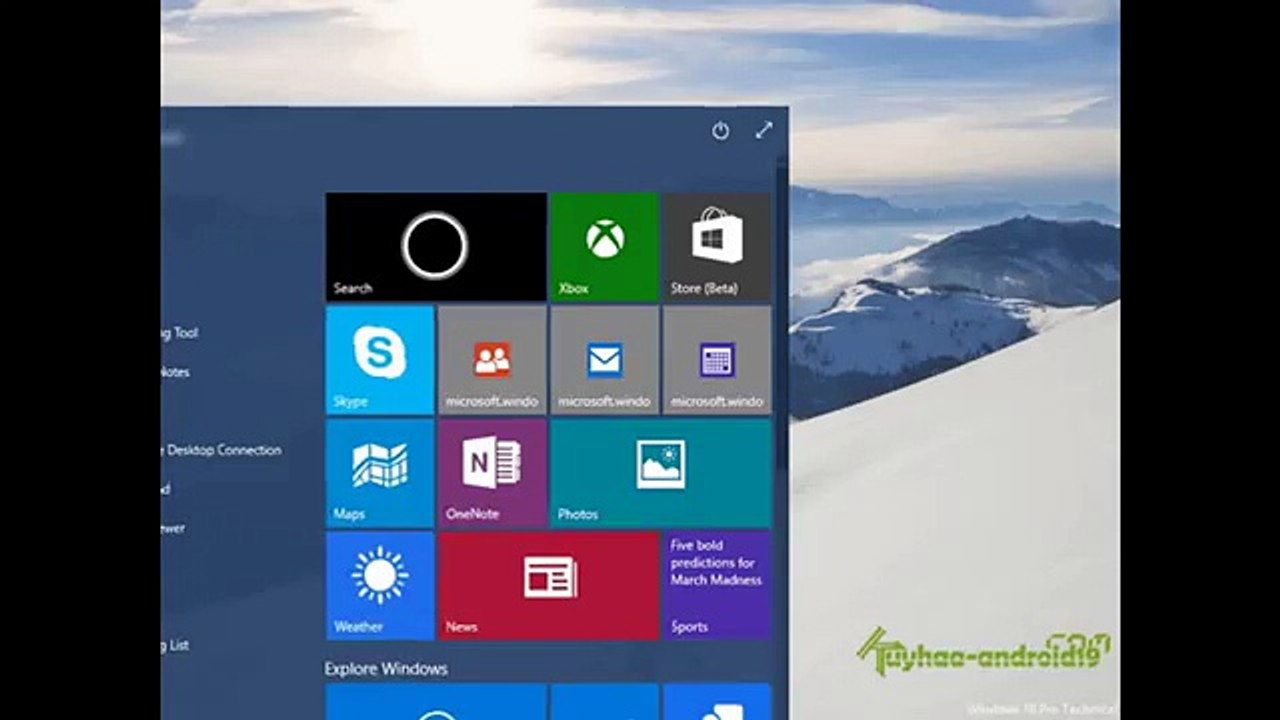Open the People tile with red icon
Image resolution: width=1280 pixels, height=720 pixels.
tap(492, 360)
